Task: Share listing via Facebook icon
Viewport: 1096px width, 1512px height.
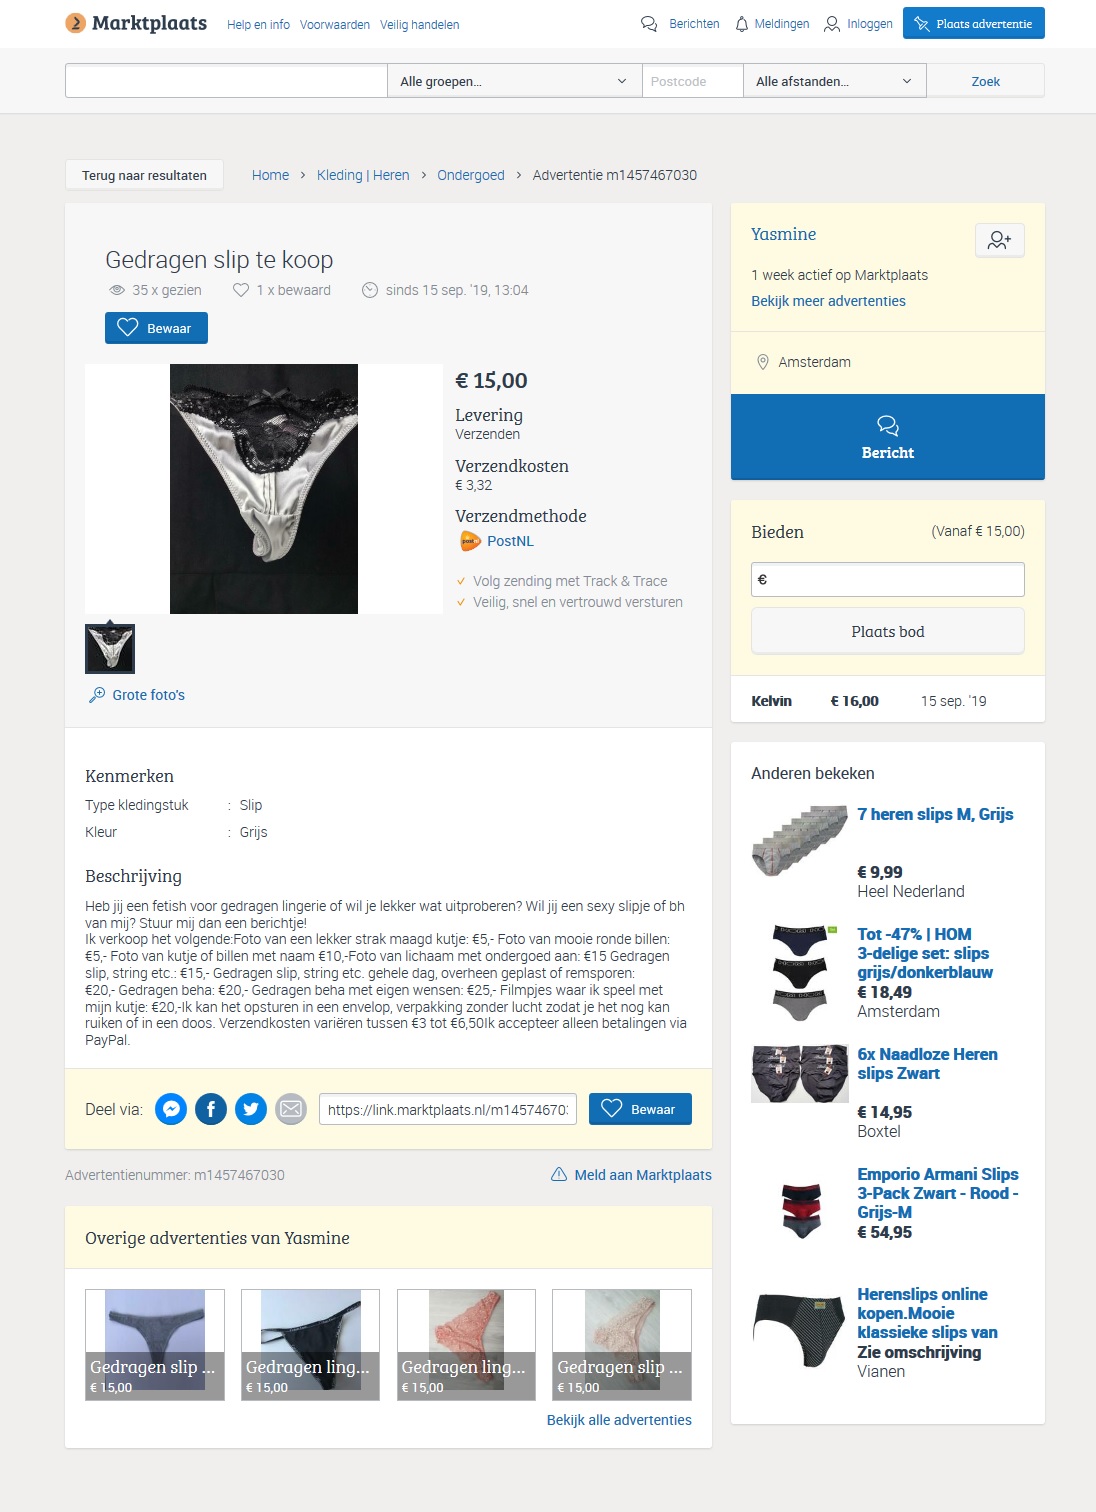Action: click(x=211, y=1109)
